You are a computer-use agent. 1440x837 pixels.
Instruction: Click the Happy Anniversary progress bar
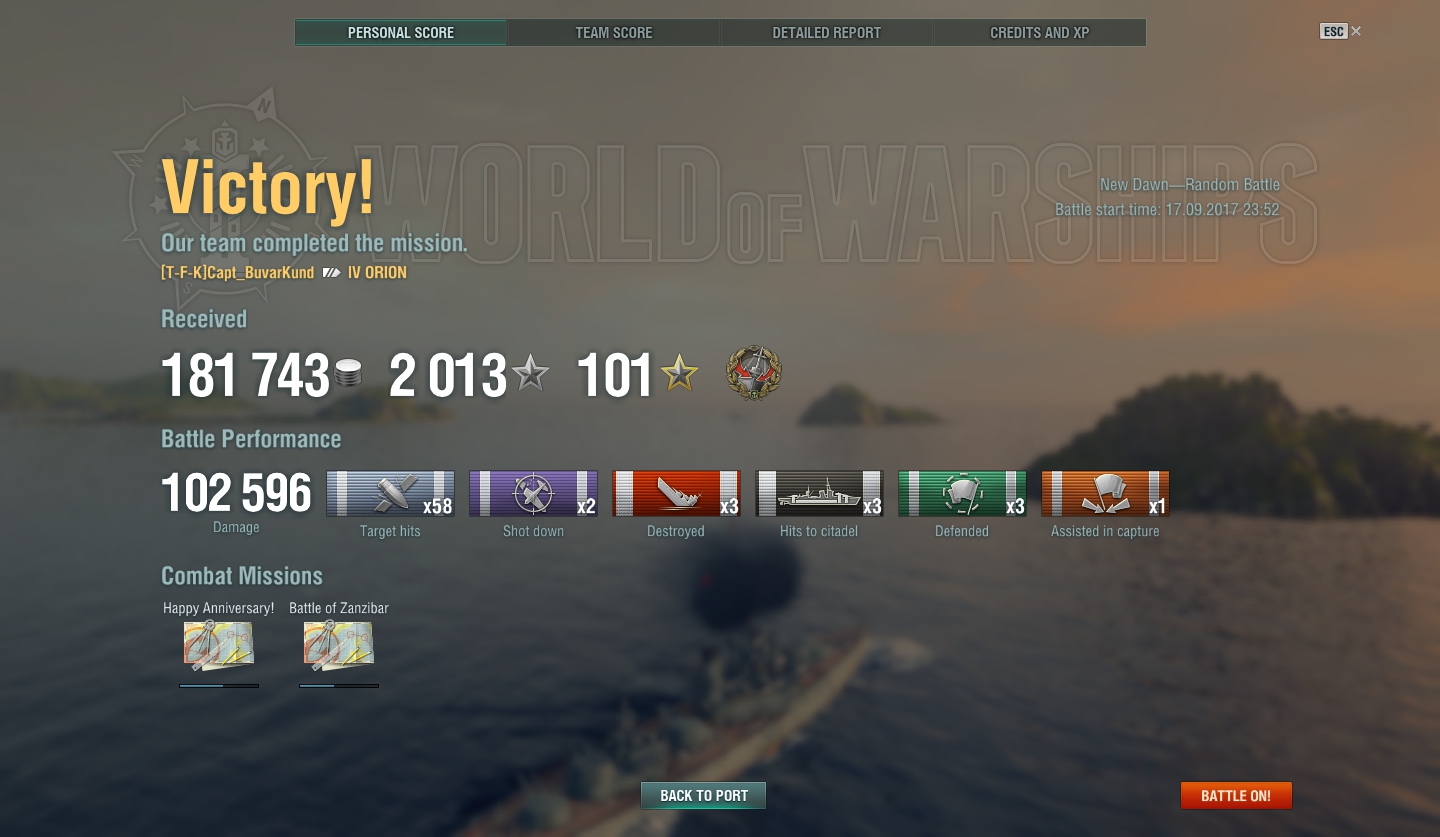point(219,686)
